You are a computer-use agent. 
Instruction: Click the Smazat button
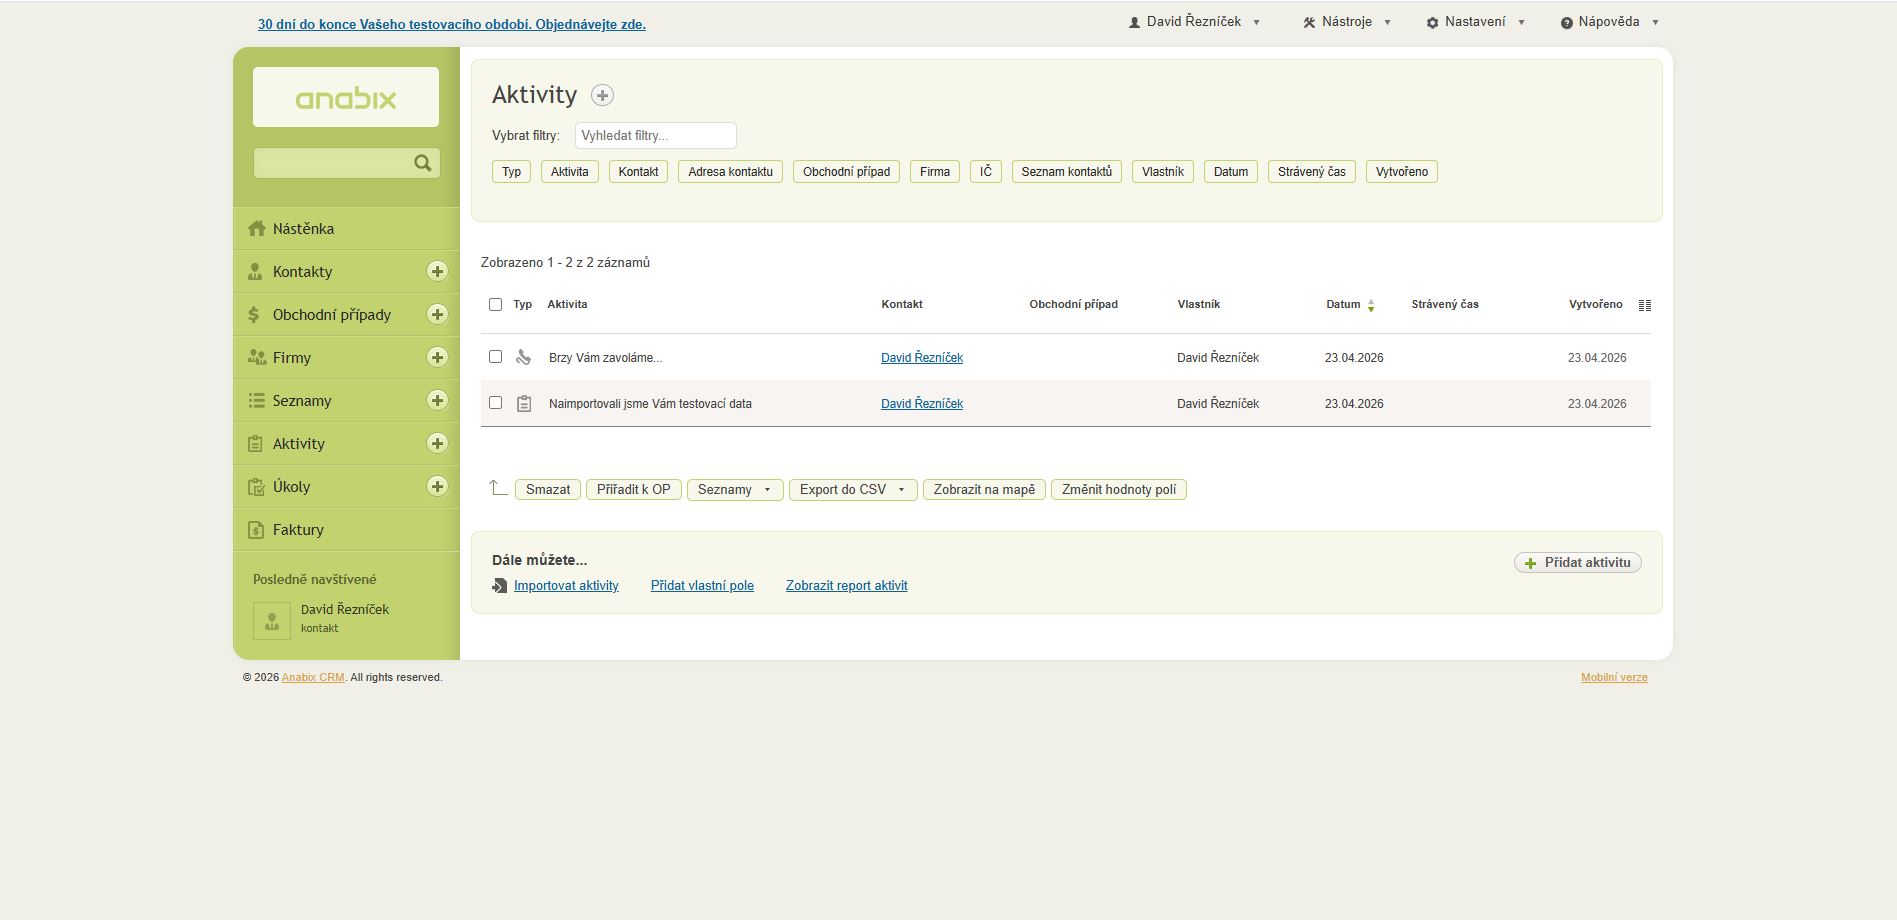tap(548, 490)
